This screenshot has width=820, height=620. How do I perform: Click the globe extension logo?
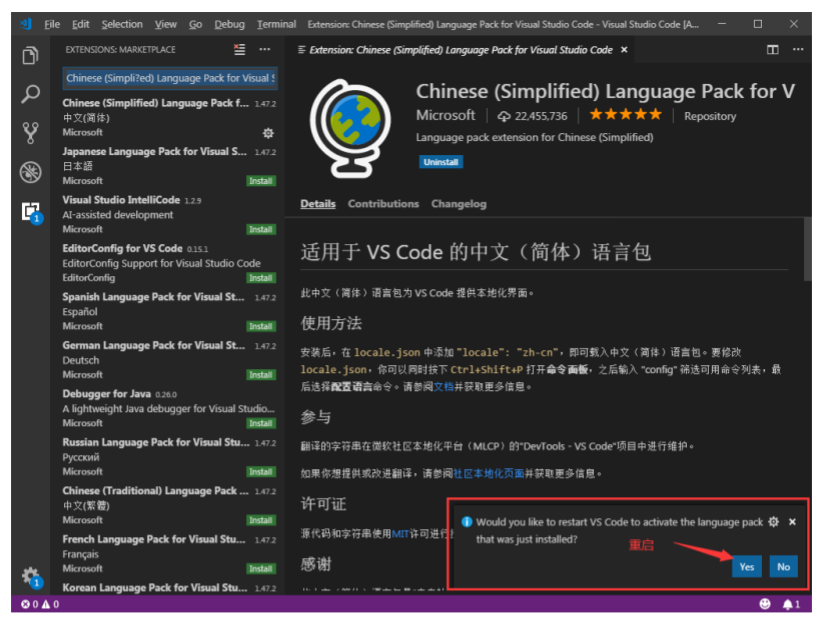tap(350, 129)
